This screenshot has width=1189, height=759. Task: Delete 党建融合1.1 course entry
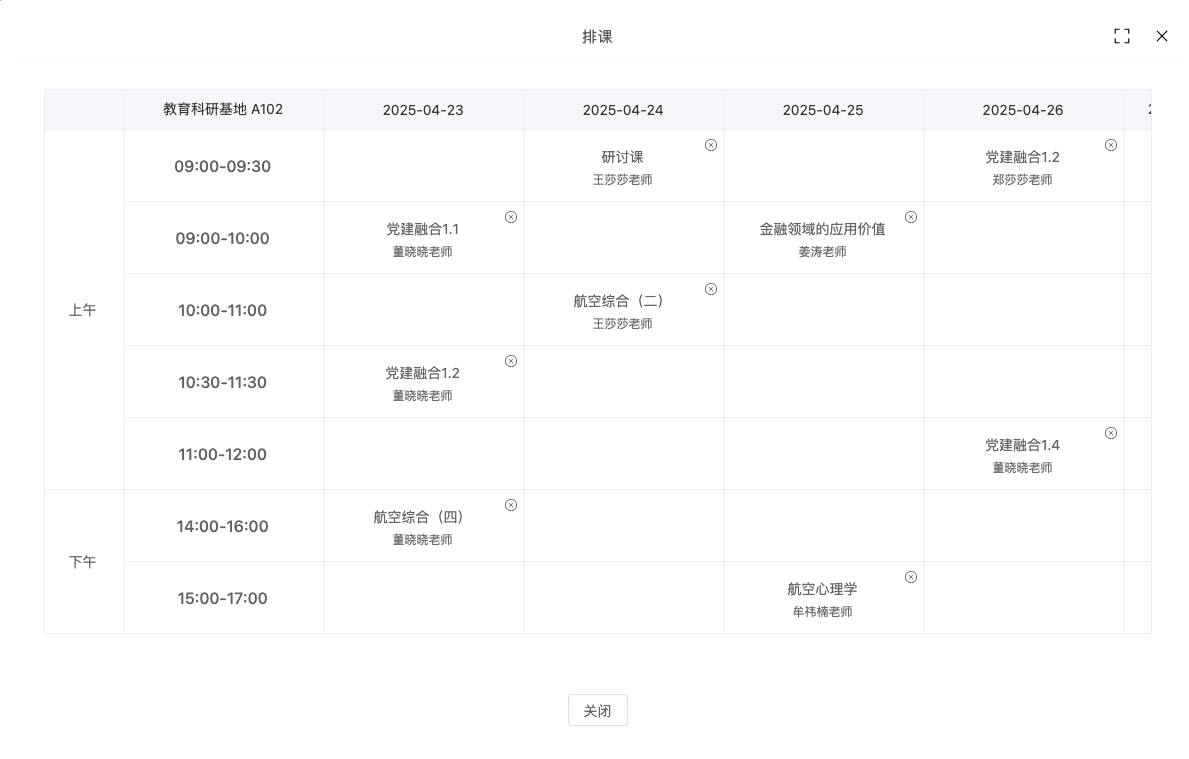[x=511, y=217]
